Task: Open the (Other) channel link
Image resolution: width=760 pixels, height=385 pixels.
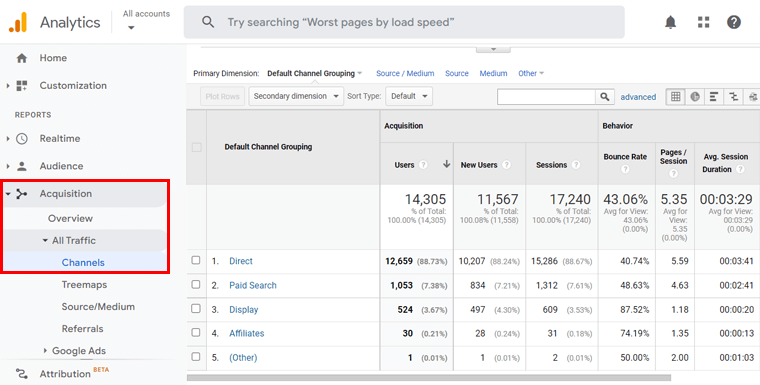Action: [243, 357]
